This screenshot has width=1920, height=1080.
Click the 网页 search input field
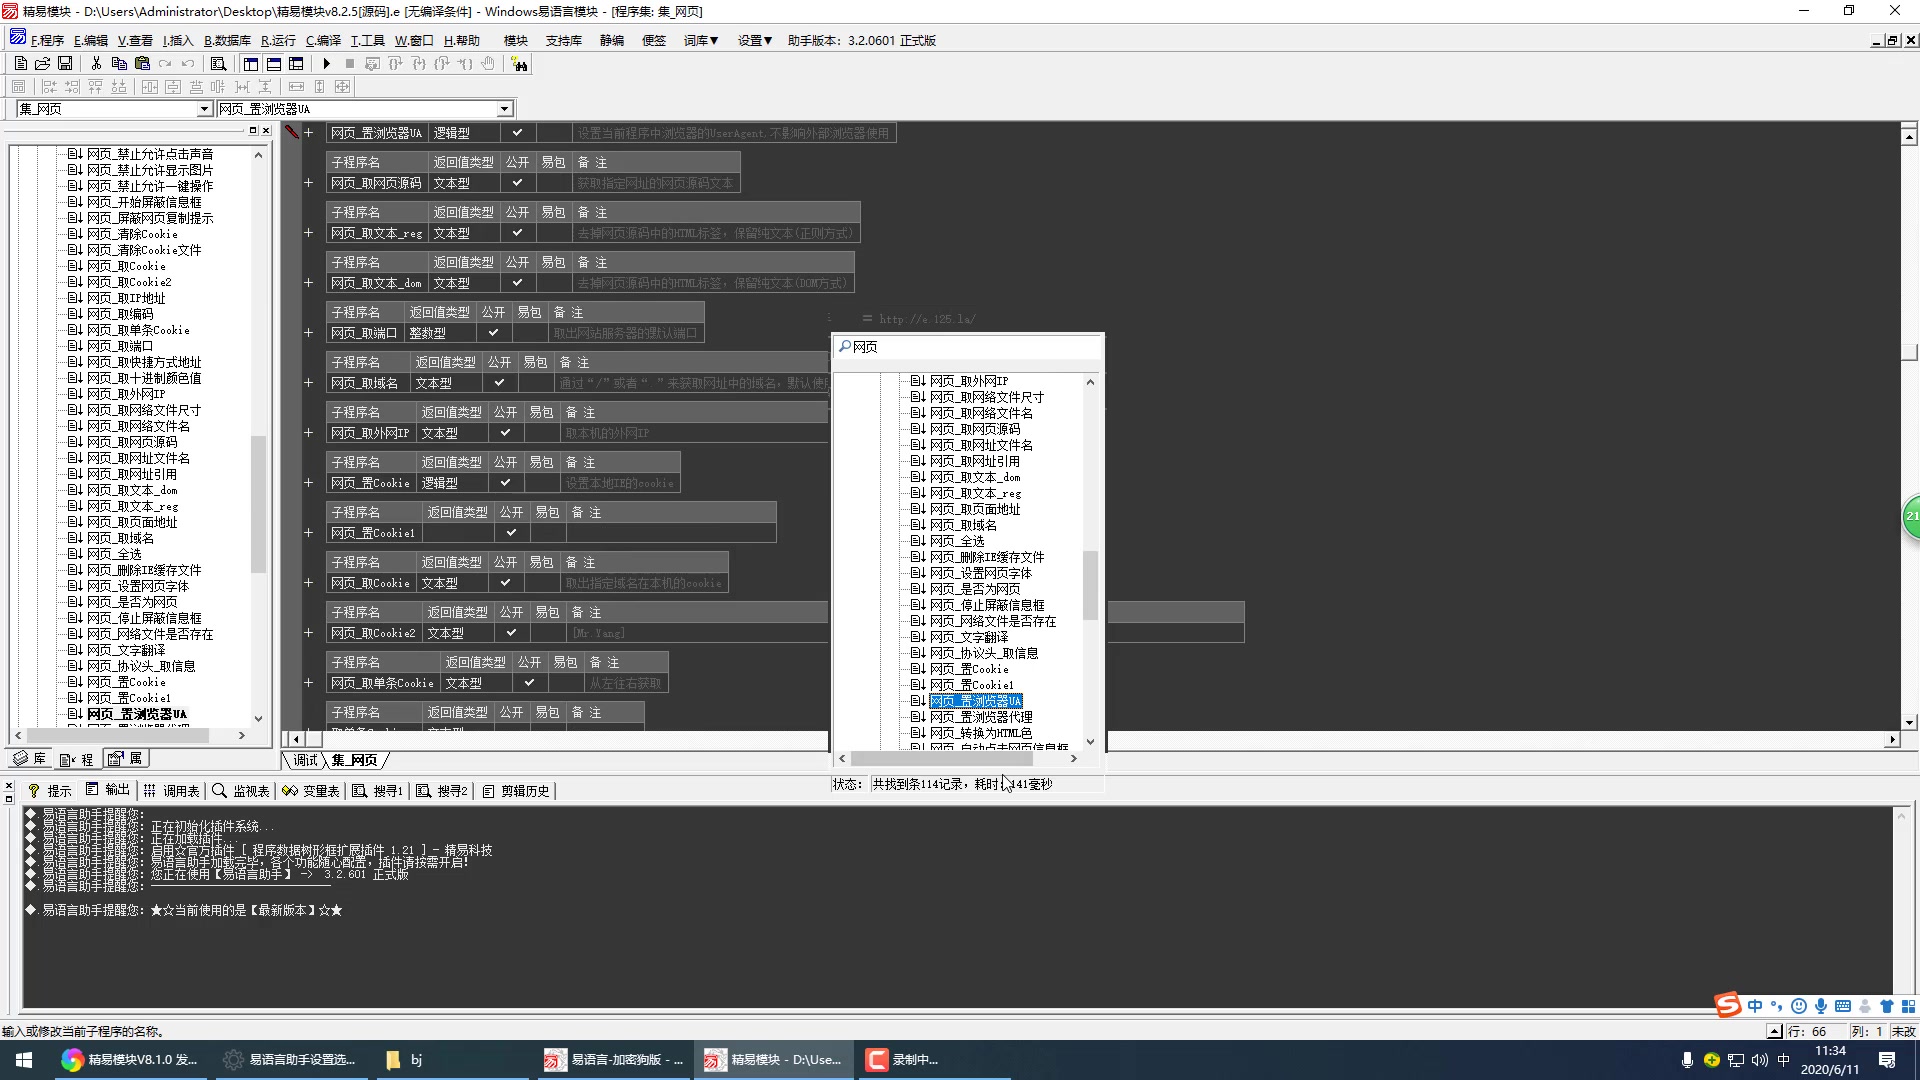tap(968, 347)
